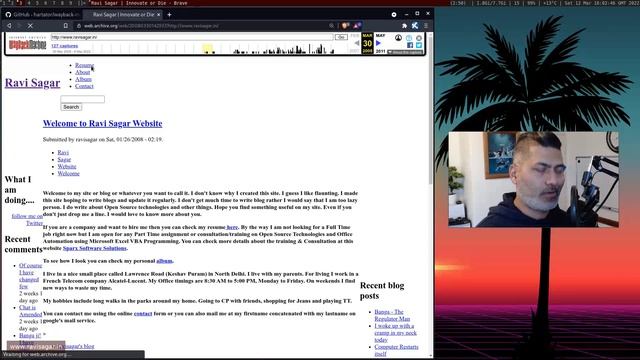Select the highlighted capture on the Wayback timeline
640x360 pixels.
click(207, 49)
